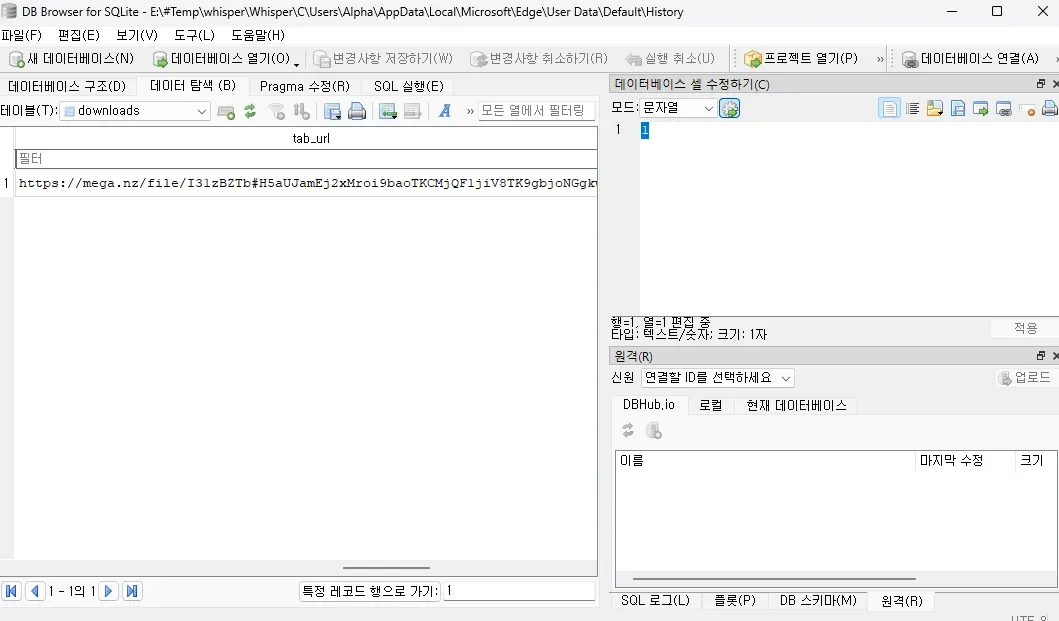The height and width of the screenshot is (621, 1059).
Task: Open the table selector dropdown showing downloads
Action: [x=134, y=111]
